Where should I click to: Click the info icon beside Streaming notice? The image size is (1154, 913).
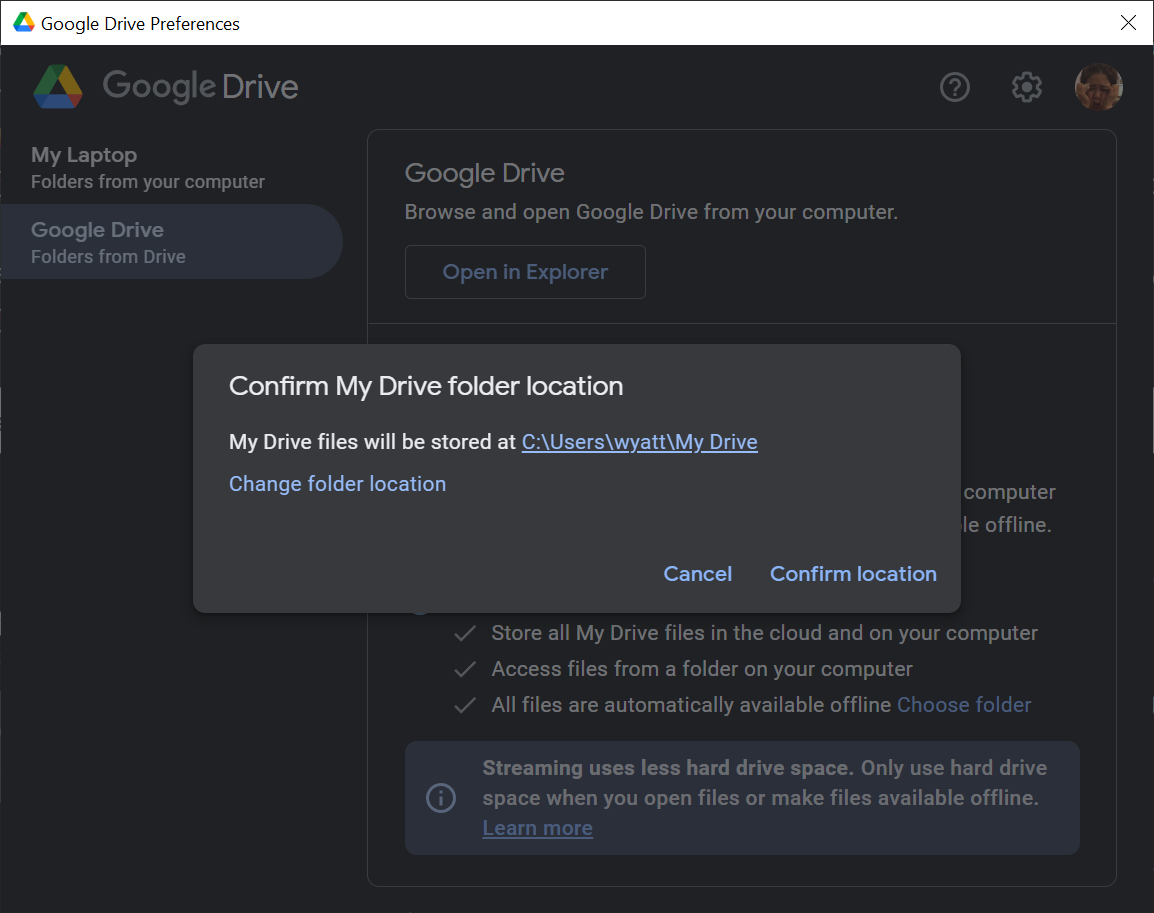pos(441,797)
